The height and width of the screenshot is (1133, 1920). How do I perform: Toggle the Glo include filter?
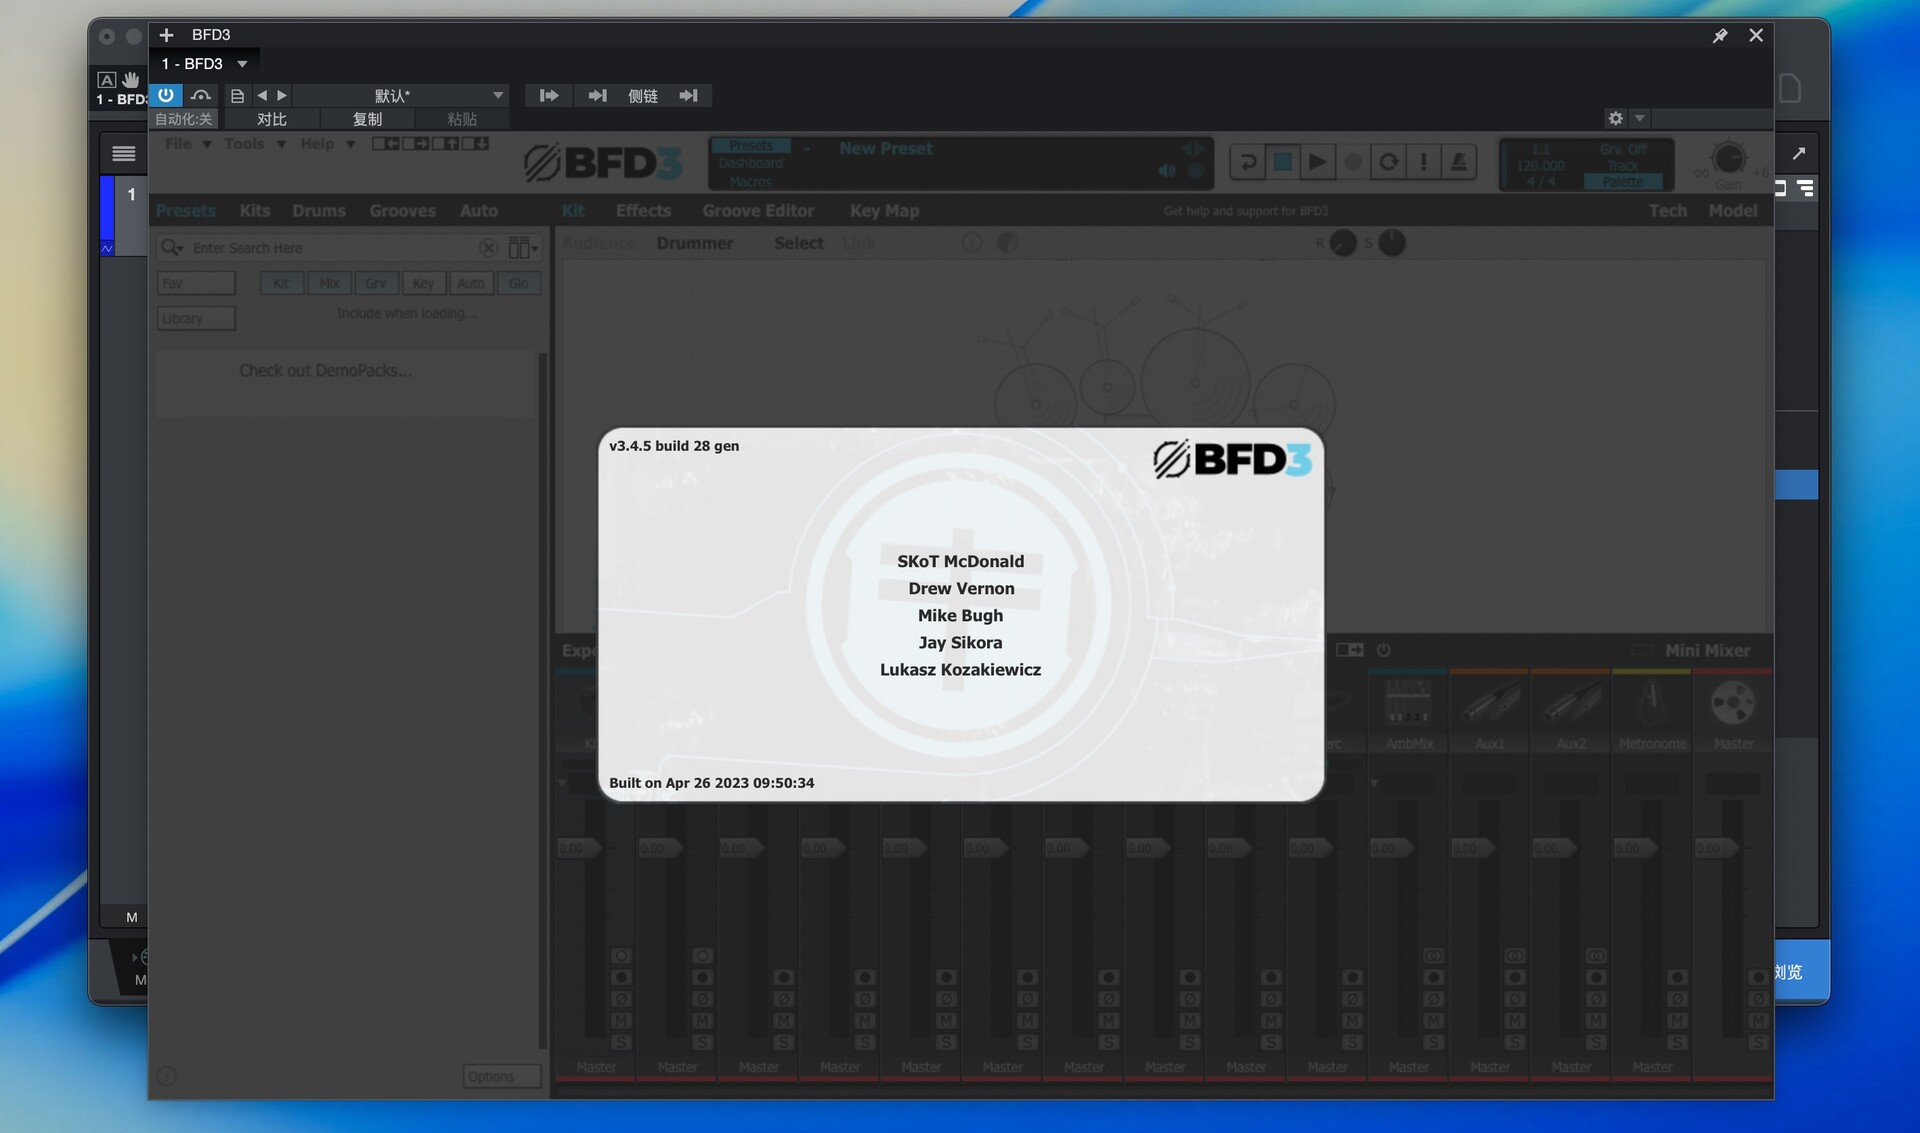[518, 284]
